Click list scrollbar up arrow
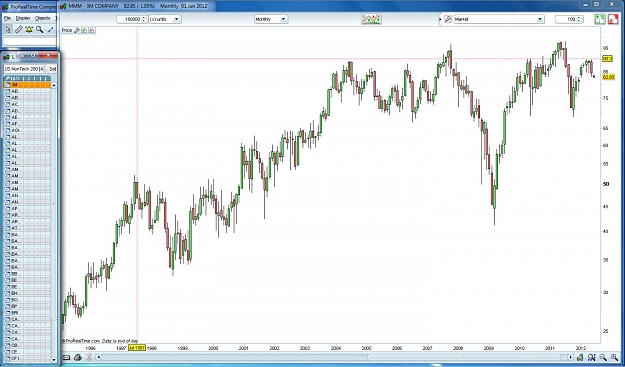Image resolution: width=625 pixels, height=367 pixels. click(x=54, y=85)
